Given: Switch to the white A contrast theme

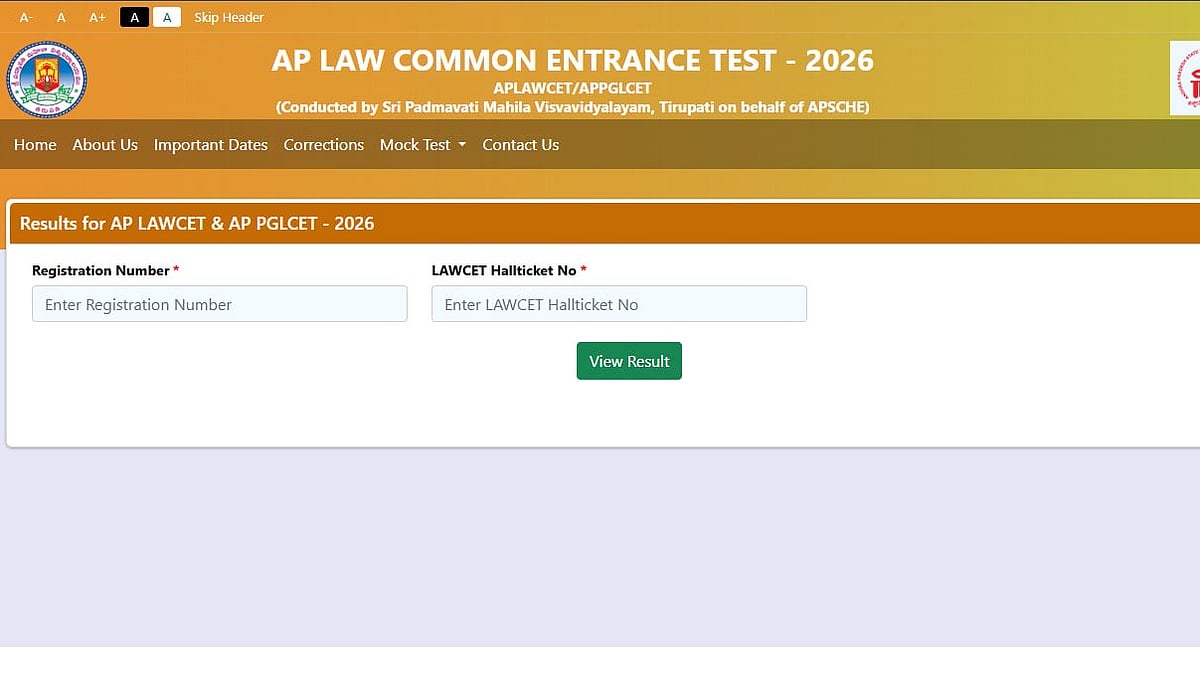Looking at the screenshot, I should (167, 17).
